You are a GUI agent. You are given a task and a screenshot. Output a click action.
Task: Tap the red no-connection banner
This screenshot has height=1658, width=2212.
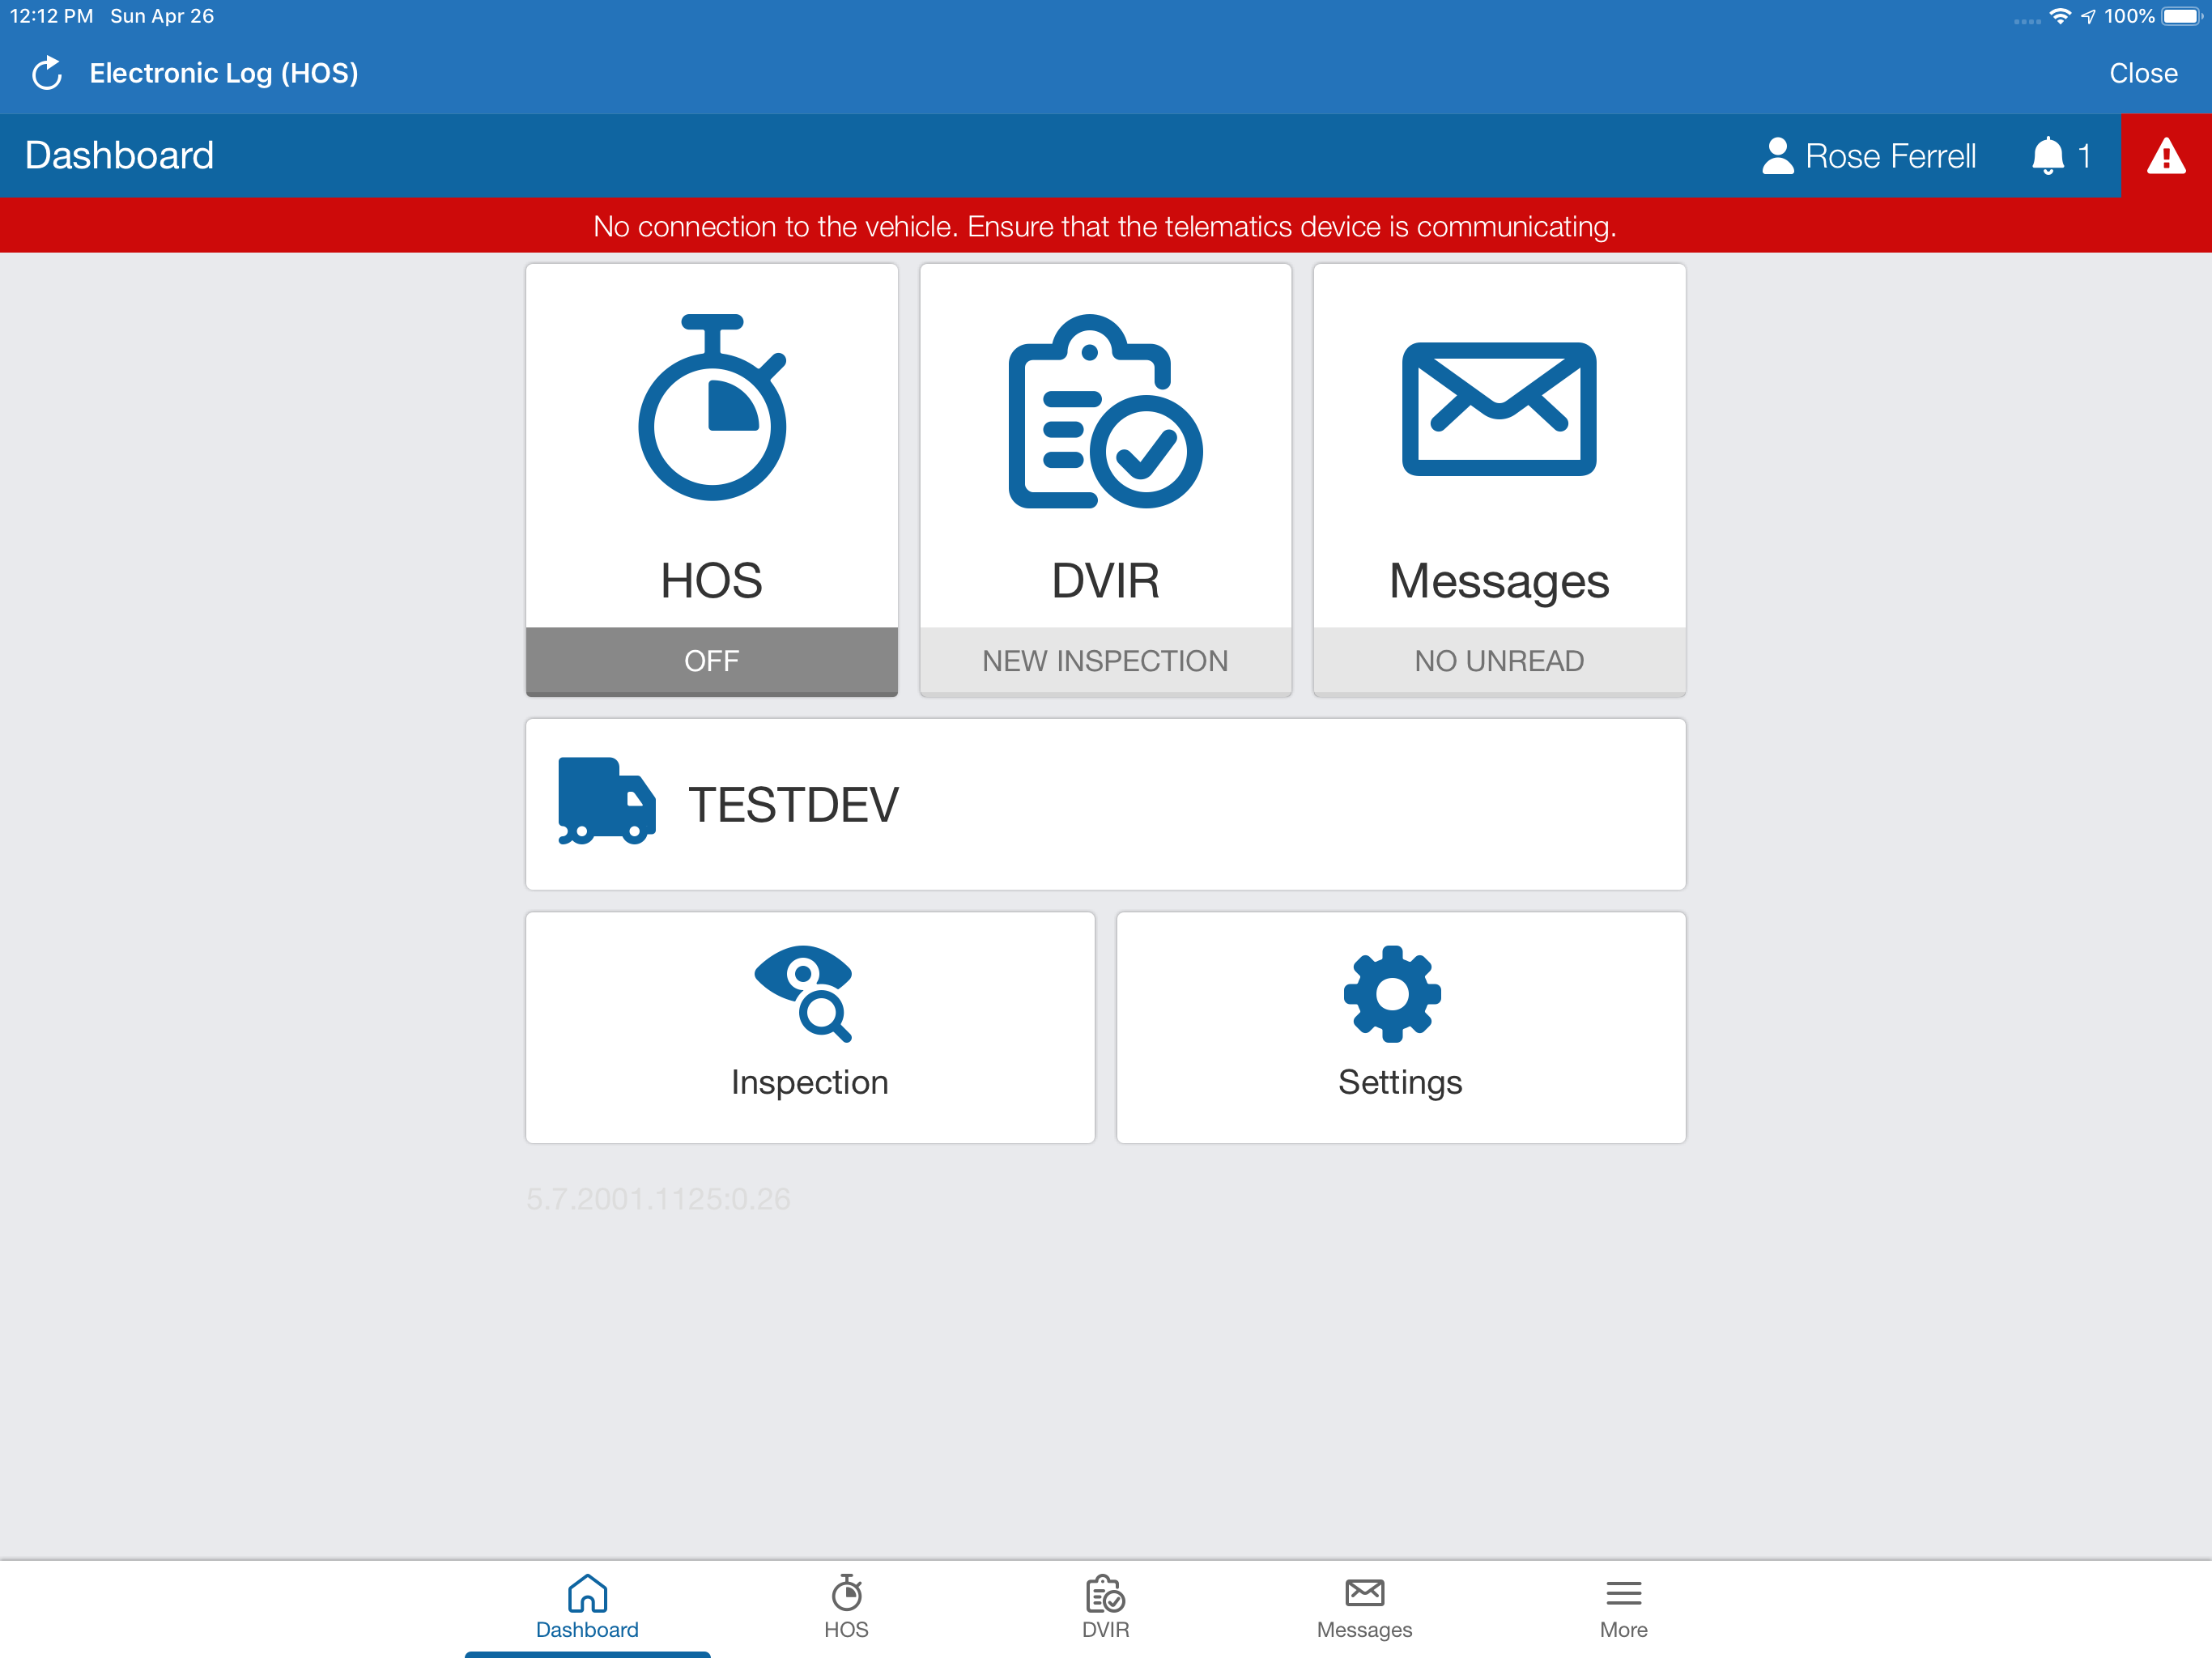pos(1105,226)
